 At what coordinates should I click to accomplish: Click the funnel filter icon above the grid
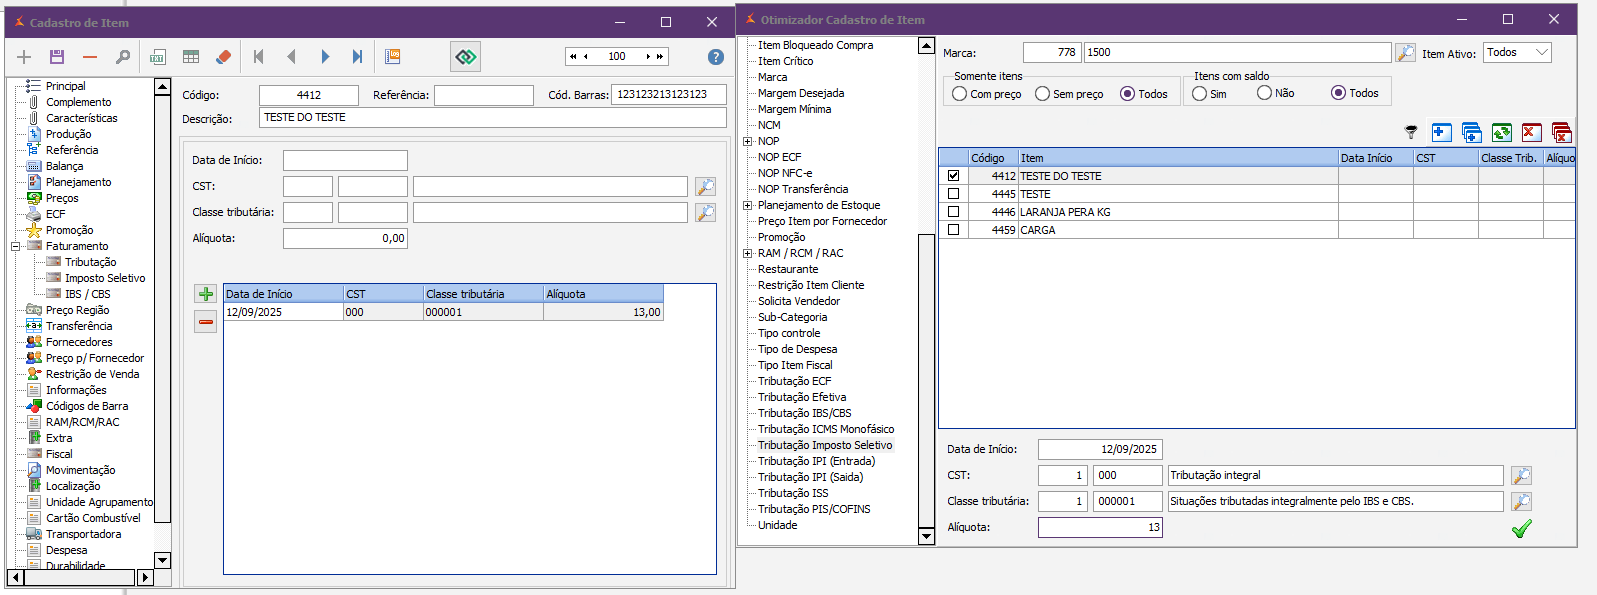(x=1411, y=132)
